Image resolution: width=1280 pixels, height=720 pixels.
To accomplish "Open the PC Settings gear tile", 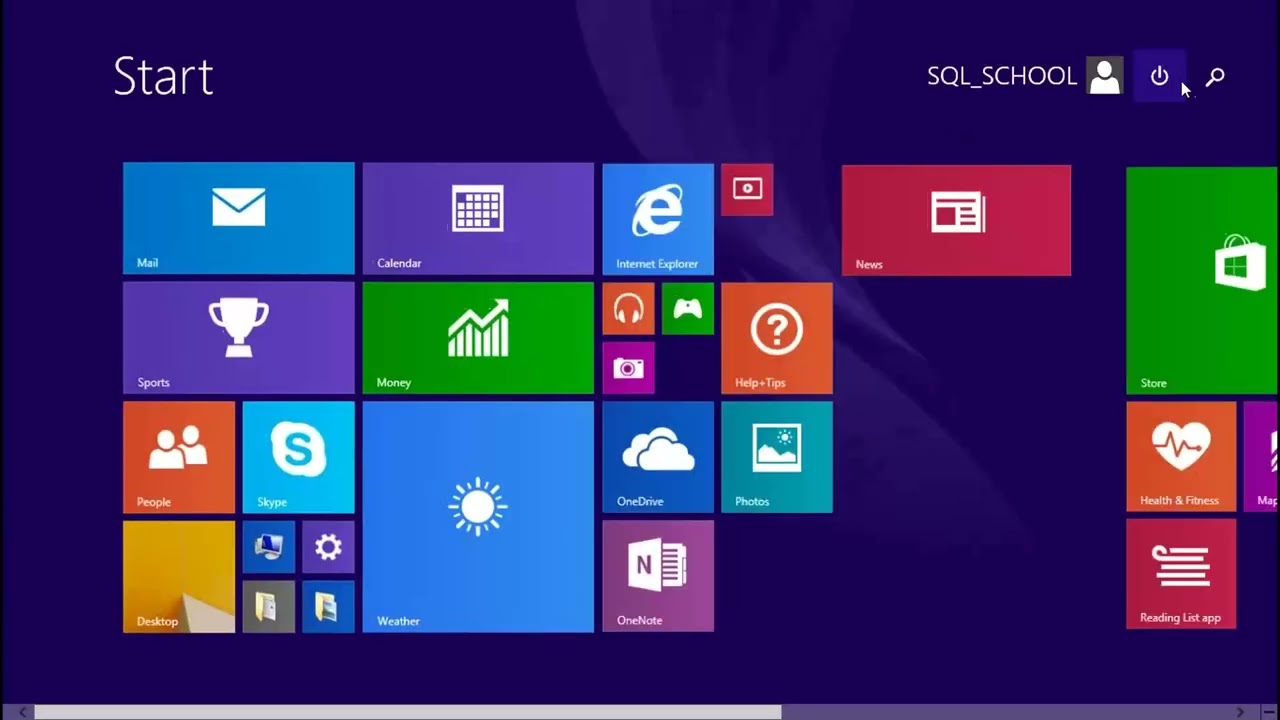I will tap(328, 547).
